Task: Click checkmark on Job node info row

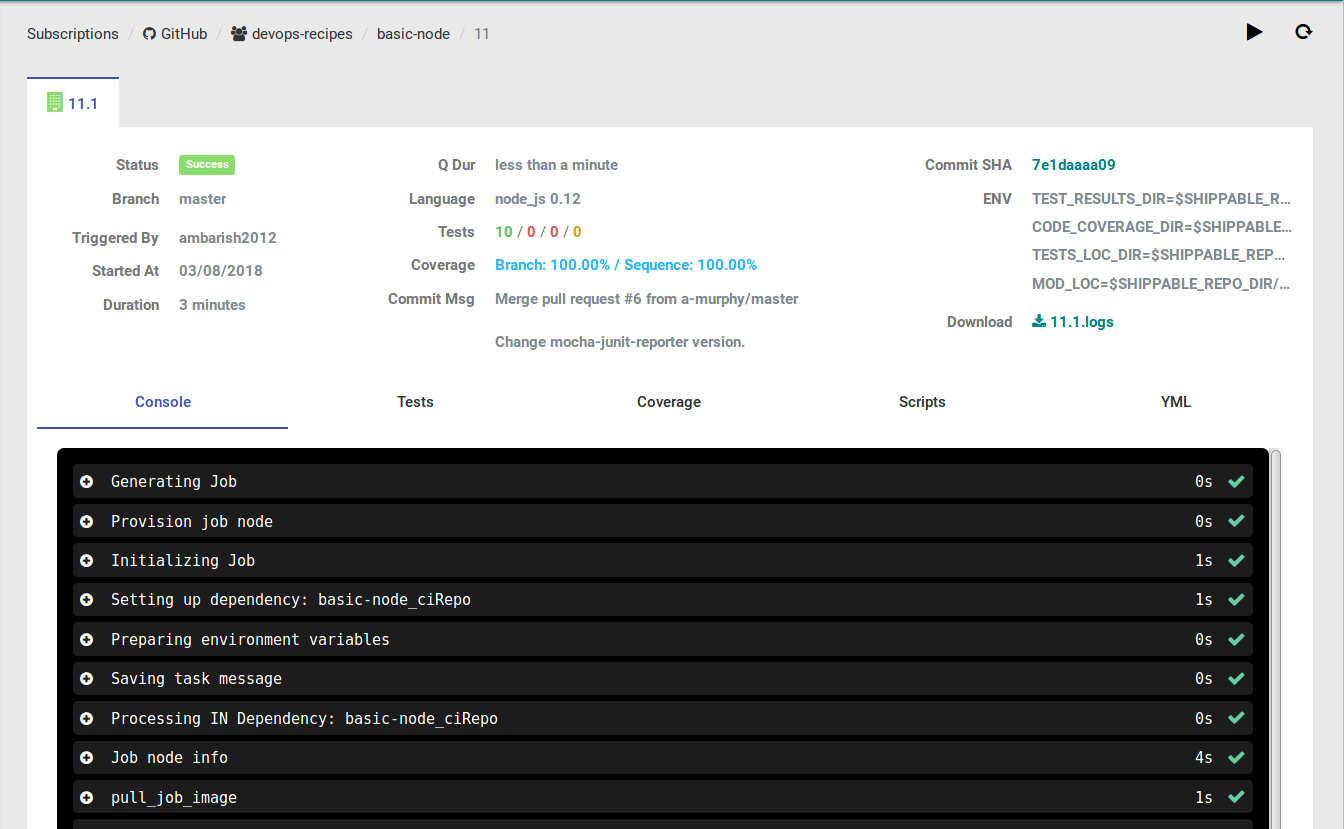Action: [1236, 758]
